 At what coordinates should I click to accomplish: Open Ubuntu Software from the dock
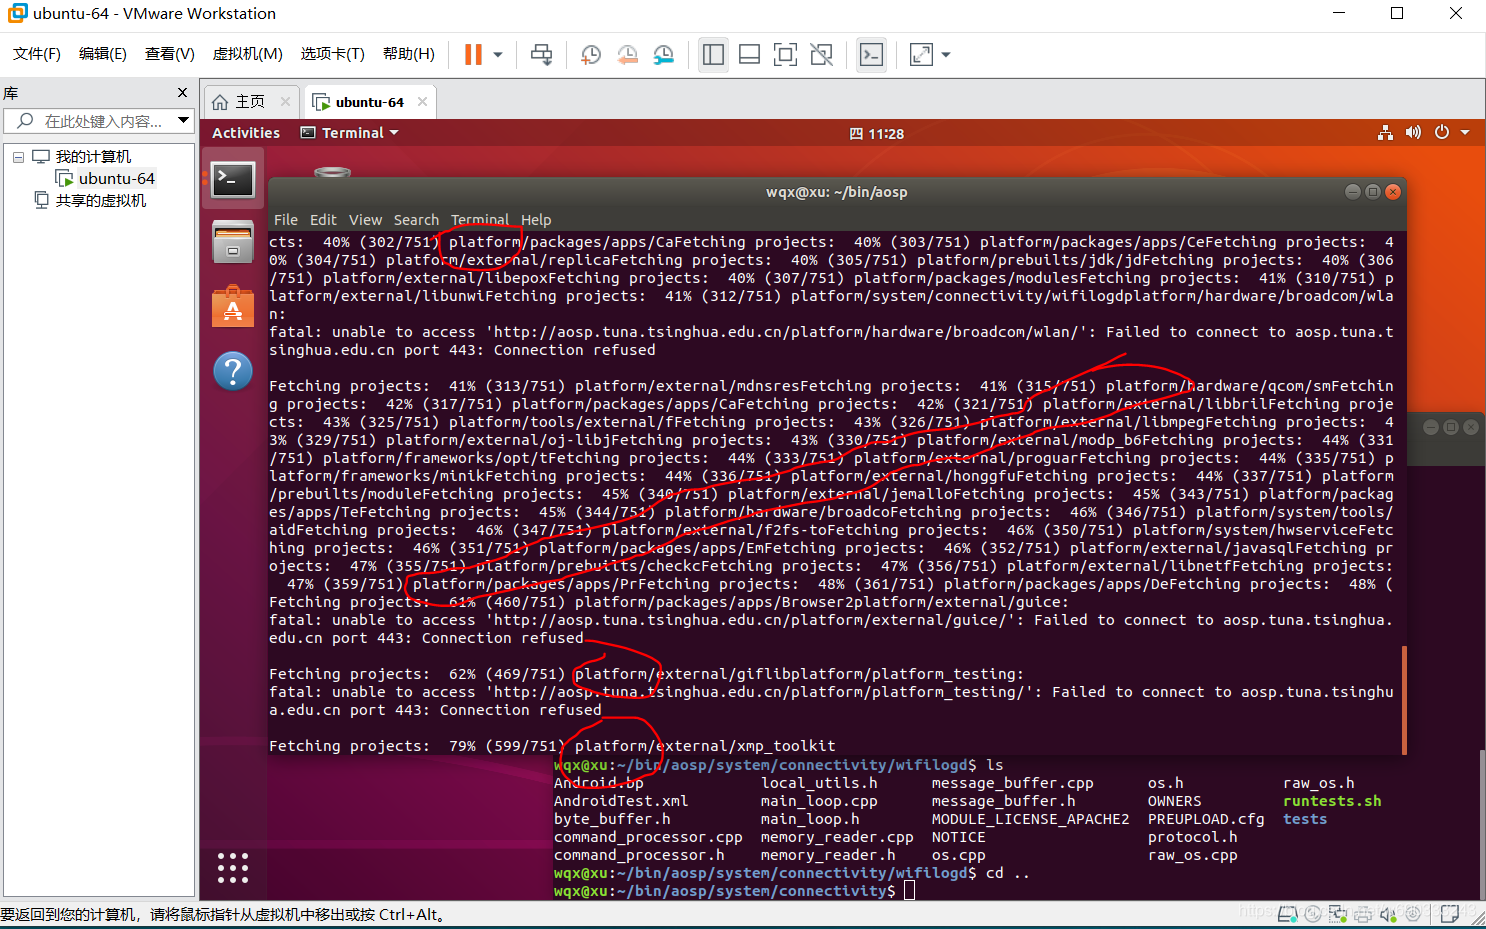tap(233, 307)
